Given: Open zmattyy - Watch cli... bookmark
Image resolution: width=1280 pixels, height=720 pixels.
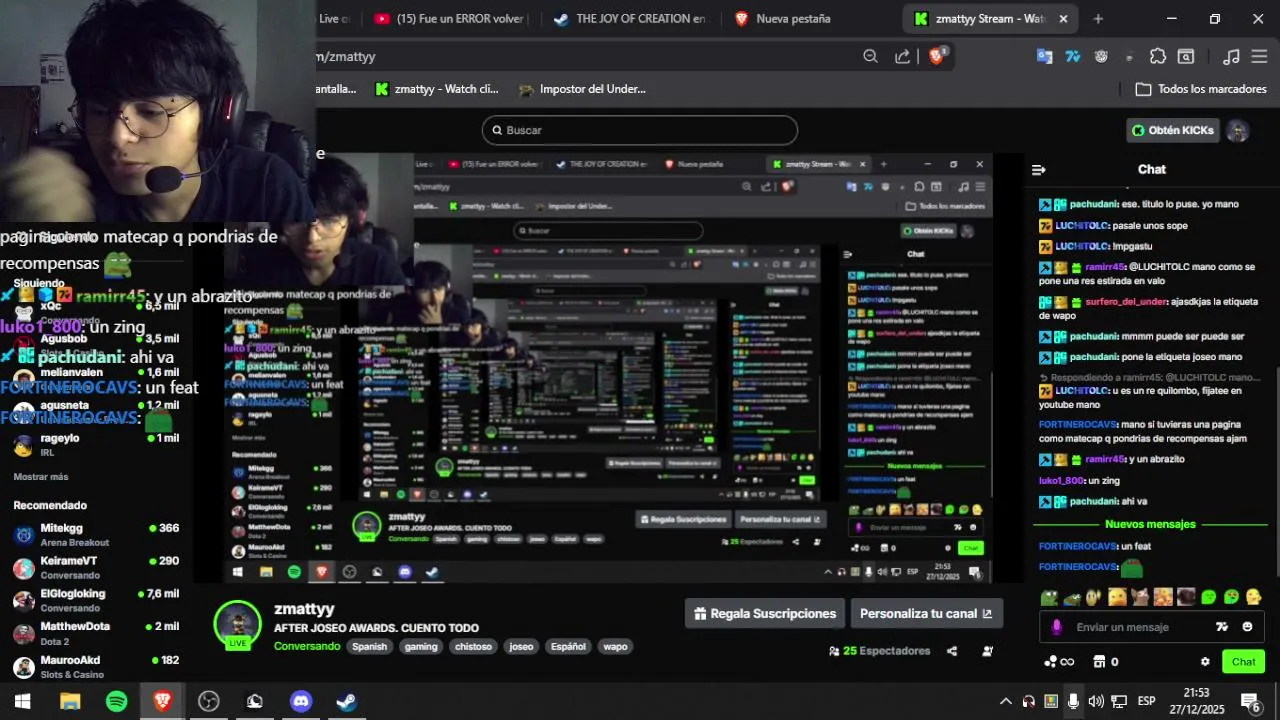Looking at the screenshot, I should [436, 89].
